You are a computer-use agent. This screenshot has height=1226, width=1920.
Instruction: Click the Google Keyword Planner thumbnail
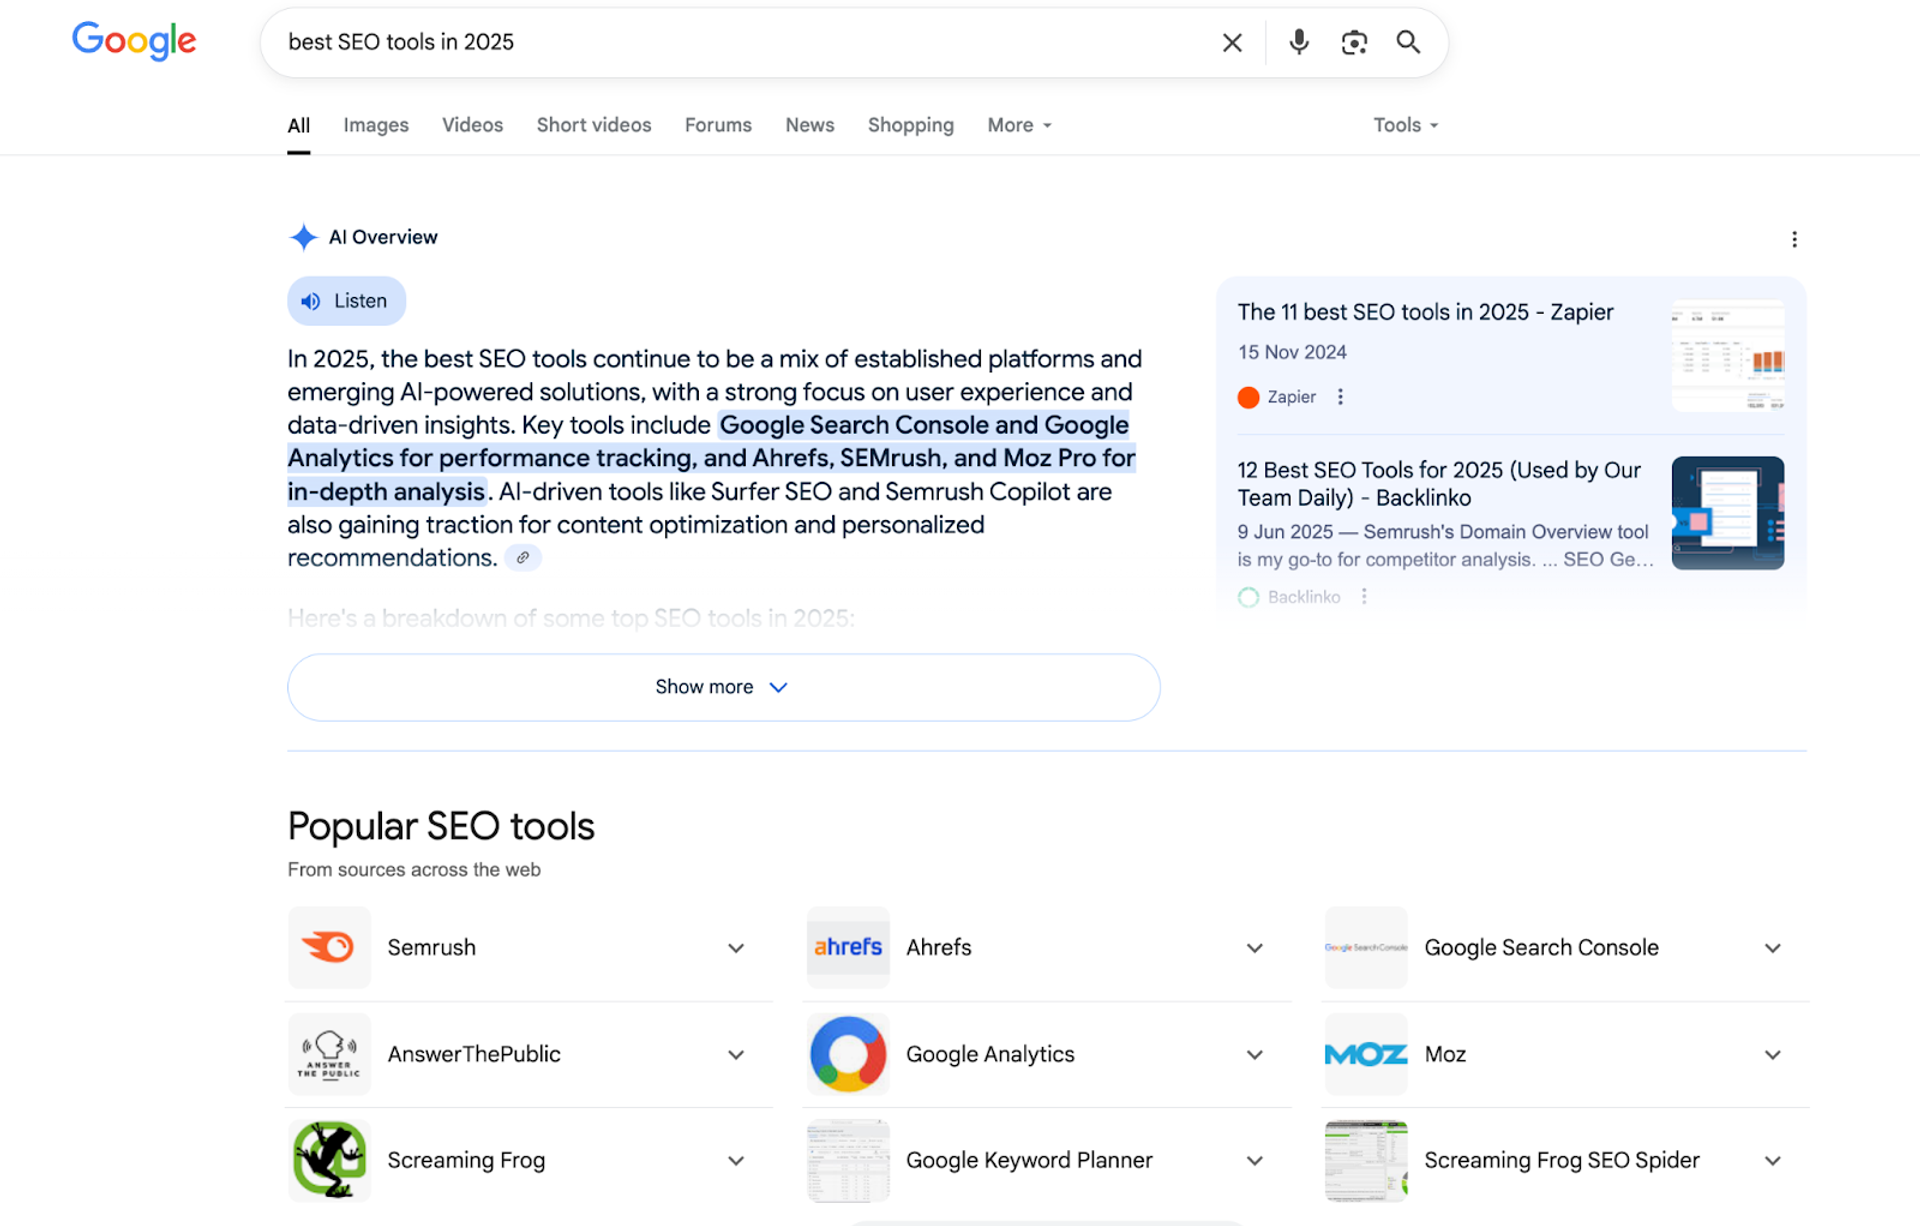tap(848, 1160)
